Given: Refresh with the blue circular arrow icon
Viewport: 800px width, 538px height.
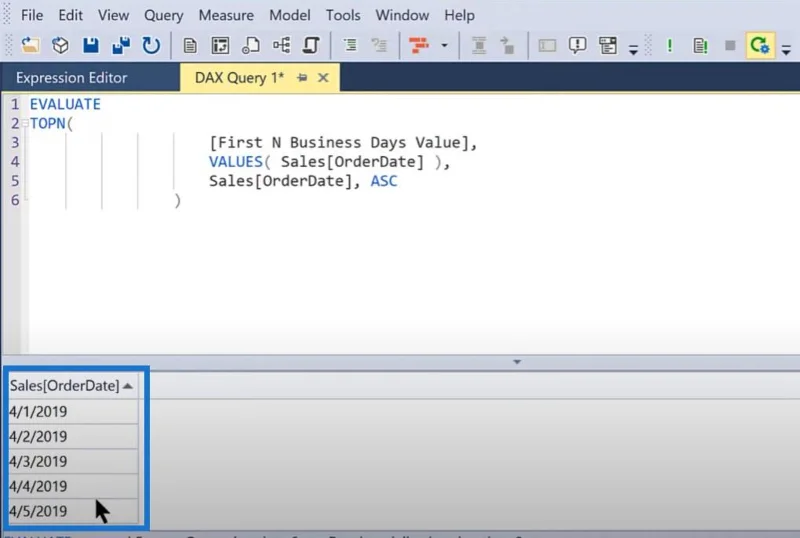Looking at the screenshot, I should 151,46.
